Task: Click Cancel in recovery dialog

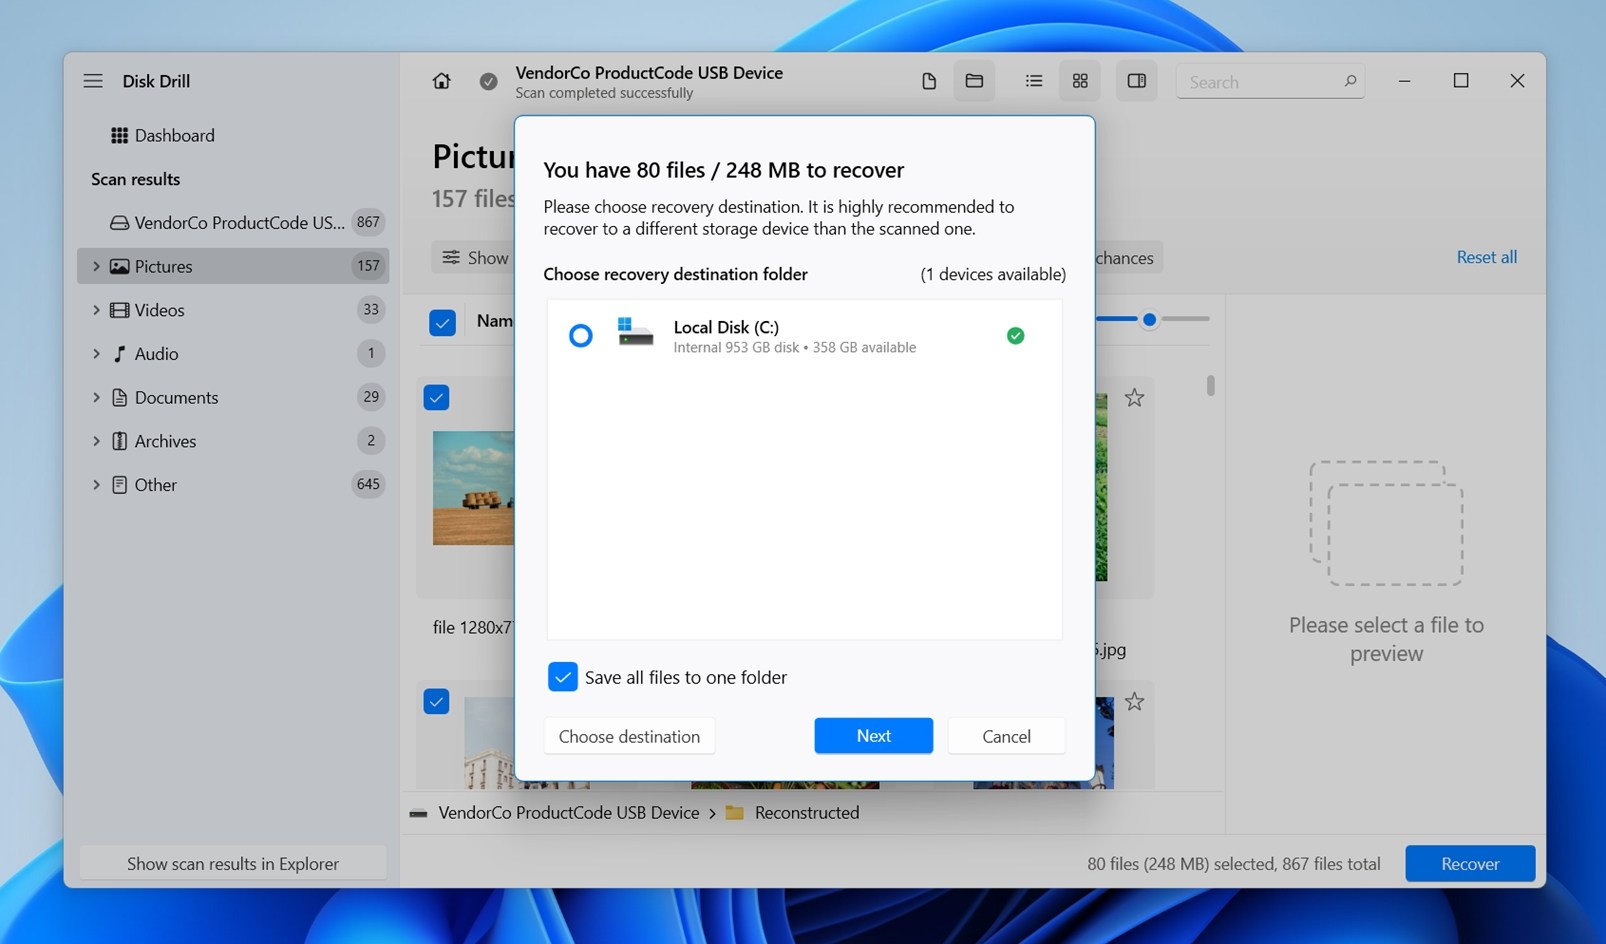Action: [x=1006, y=736]
